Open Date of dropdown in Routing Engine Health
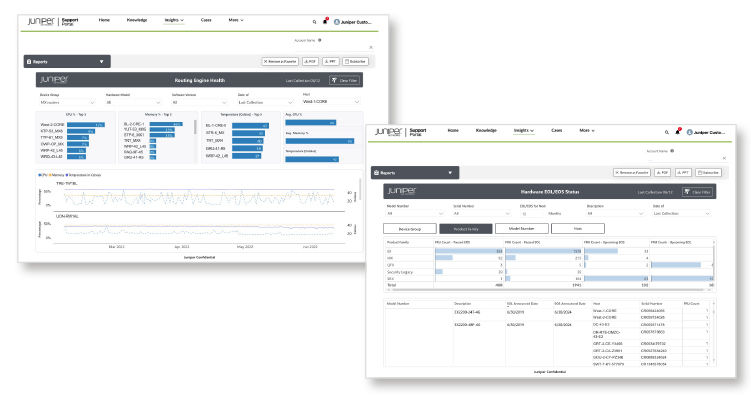 (265, 102)
